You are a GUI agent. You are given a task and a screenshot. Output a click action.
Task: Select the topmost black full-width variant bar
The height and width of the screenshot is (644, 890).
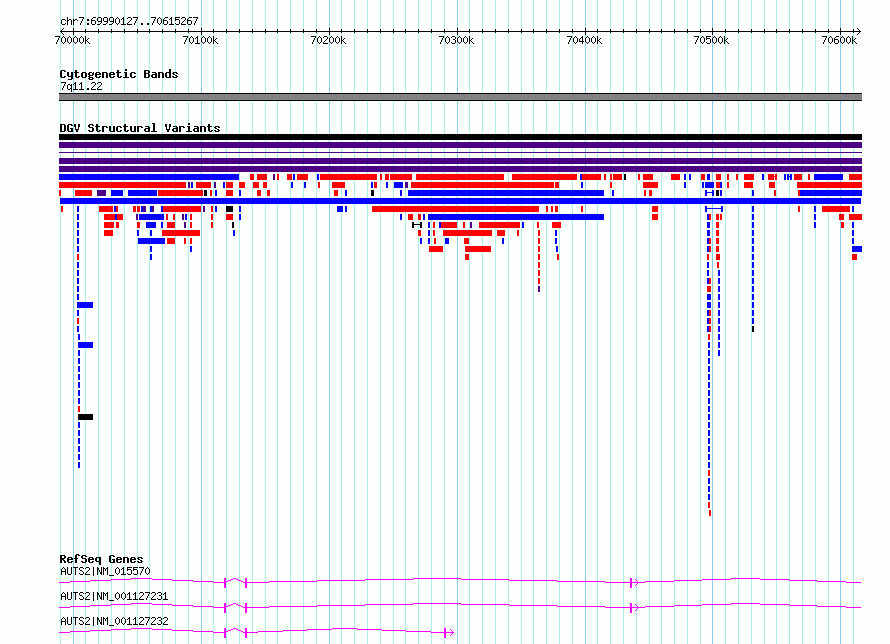pyautogui.click(x=460, y=137)
